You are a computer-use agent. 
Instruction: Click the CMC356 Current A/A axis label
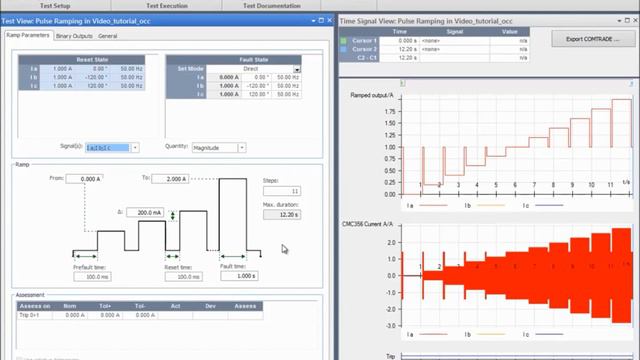[x=367, y=224]
